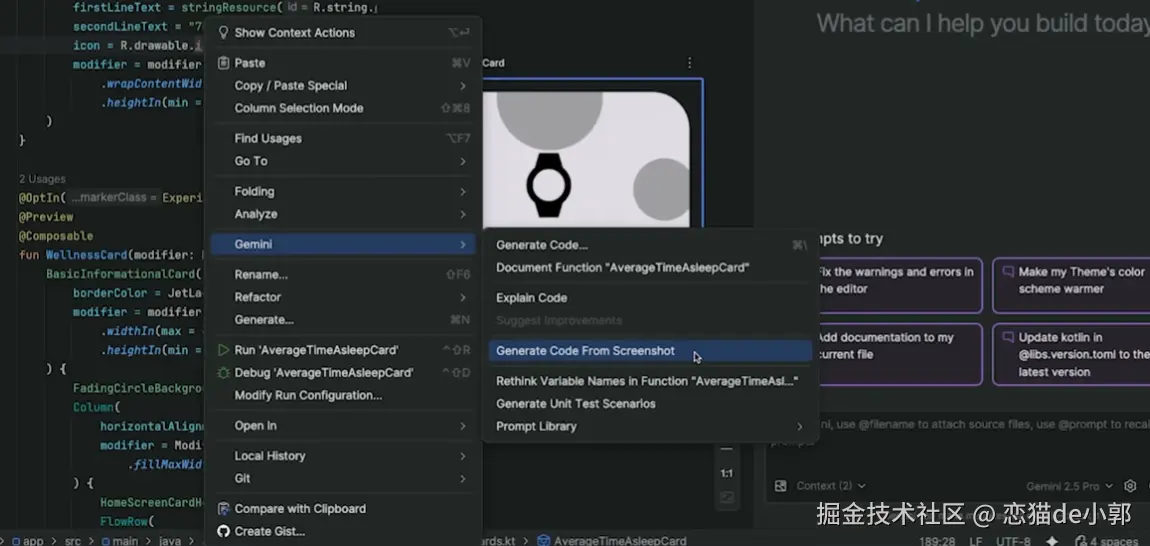1150x546 pixels.
Task: Click 'src' in the breadcrumb bar
Action: pos(73,541)
